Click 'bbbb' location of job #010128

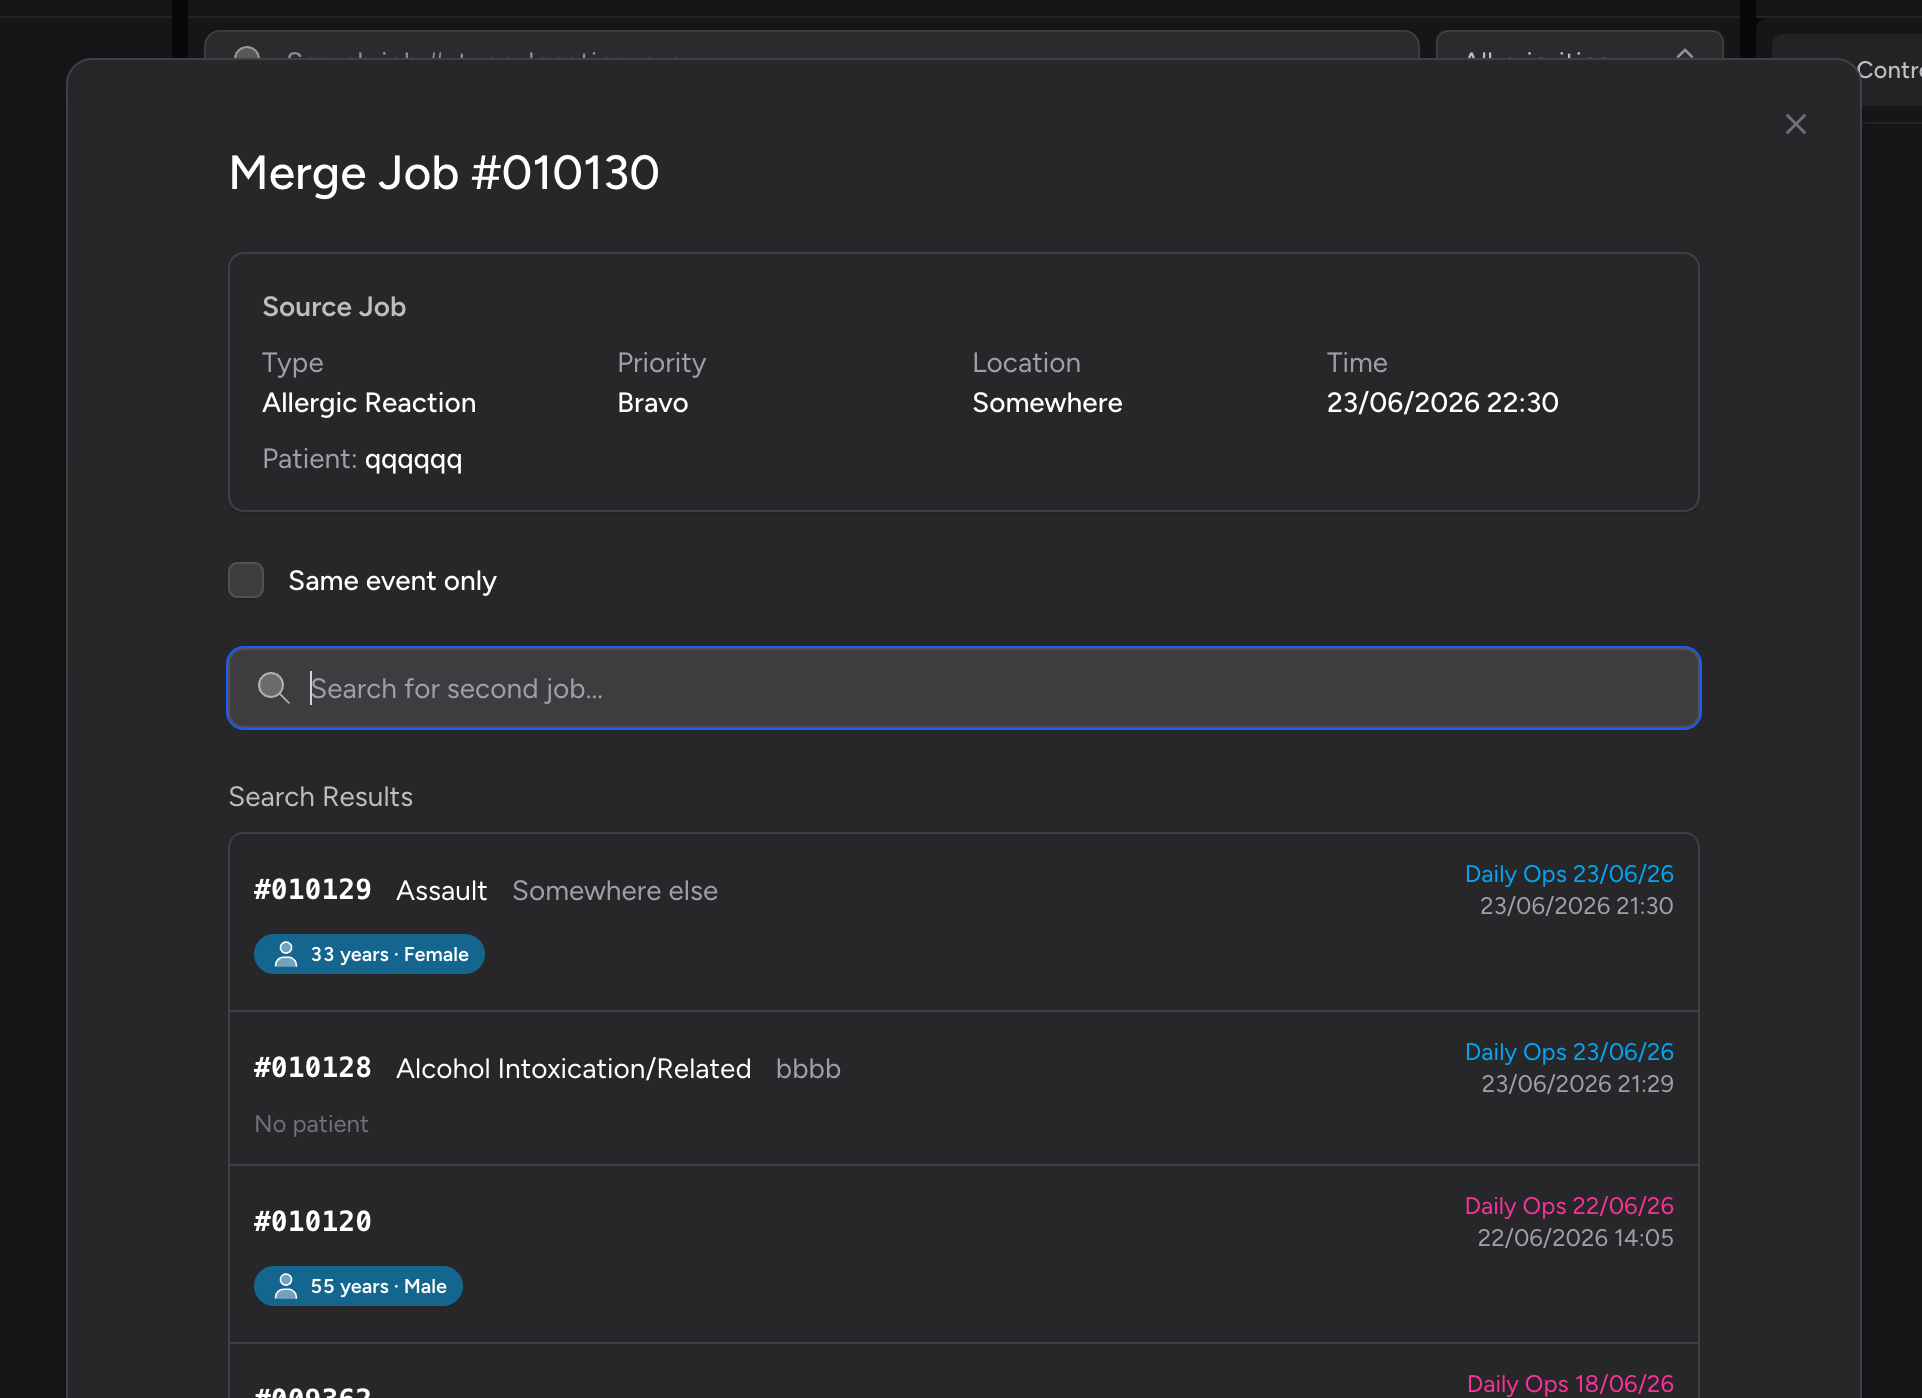tap(808, 1069)
